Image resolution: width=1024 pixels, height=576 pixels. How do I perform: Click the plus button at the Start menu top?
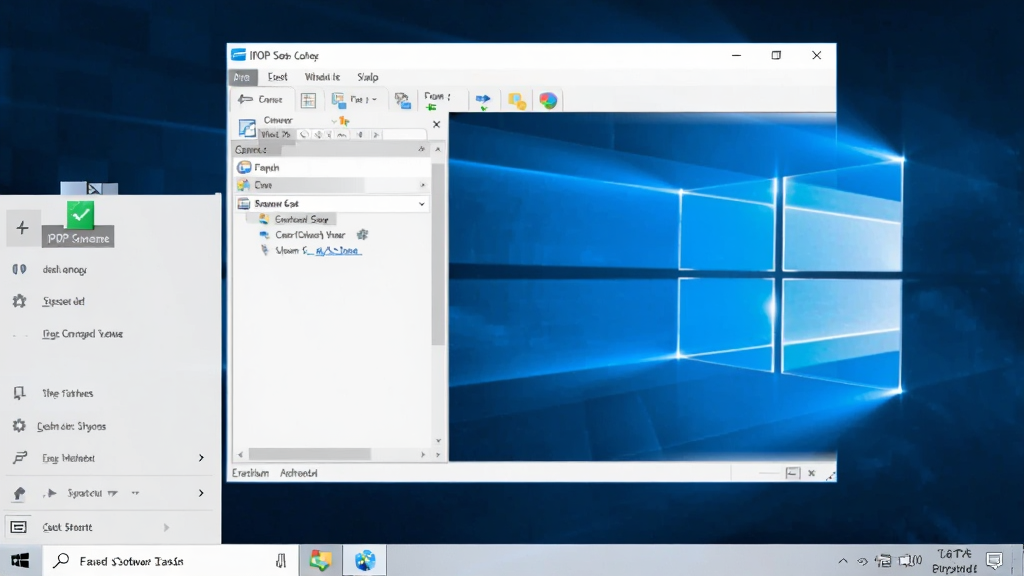[x=23, y=228]
